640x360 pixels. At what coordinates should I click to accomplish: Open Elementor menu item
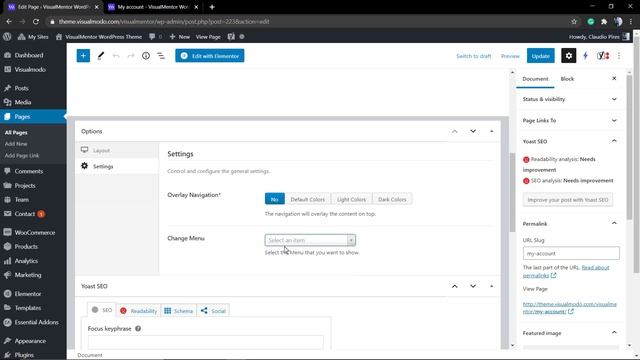[x=28, y=294]
